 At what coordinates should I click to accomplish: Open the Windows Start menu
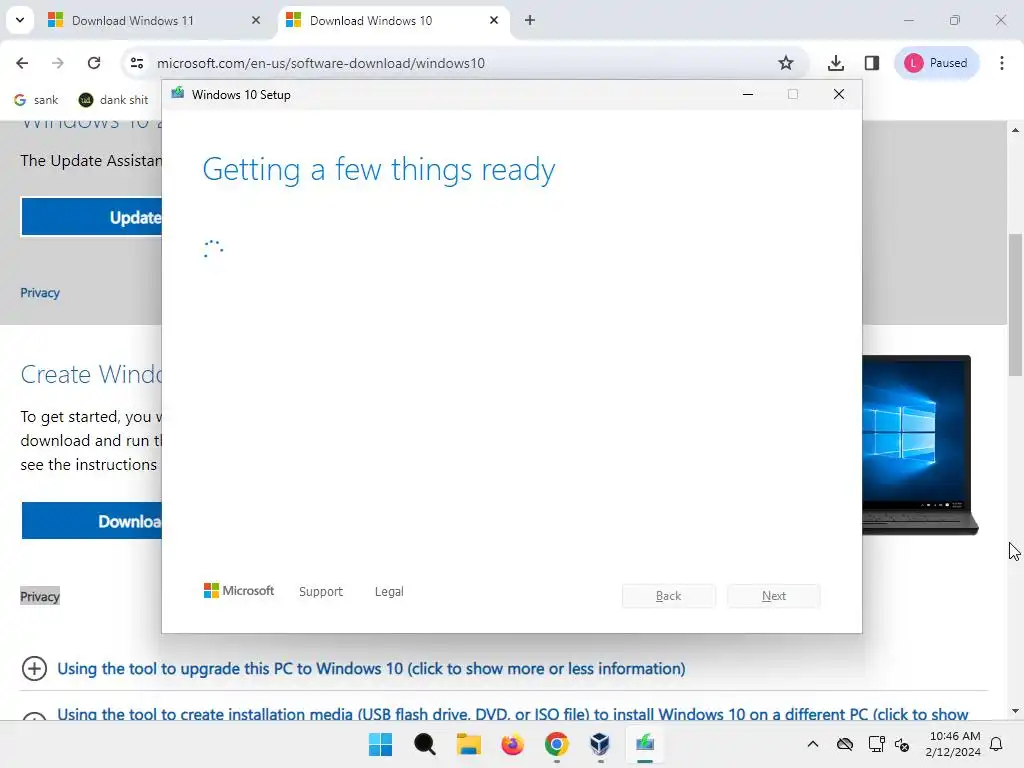point(380,744)
